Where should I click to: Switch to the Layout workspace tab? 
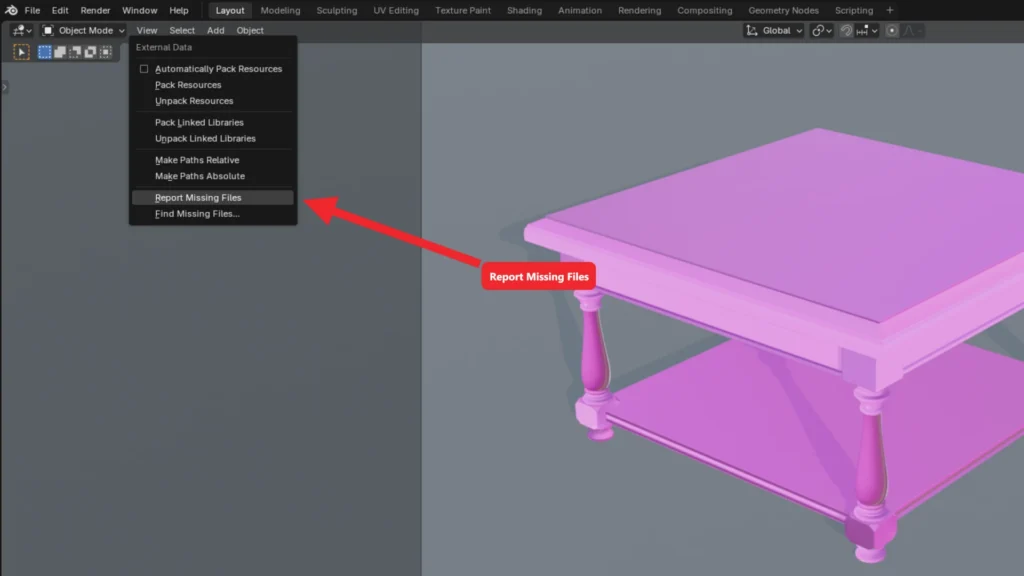230,10
